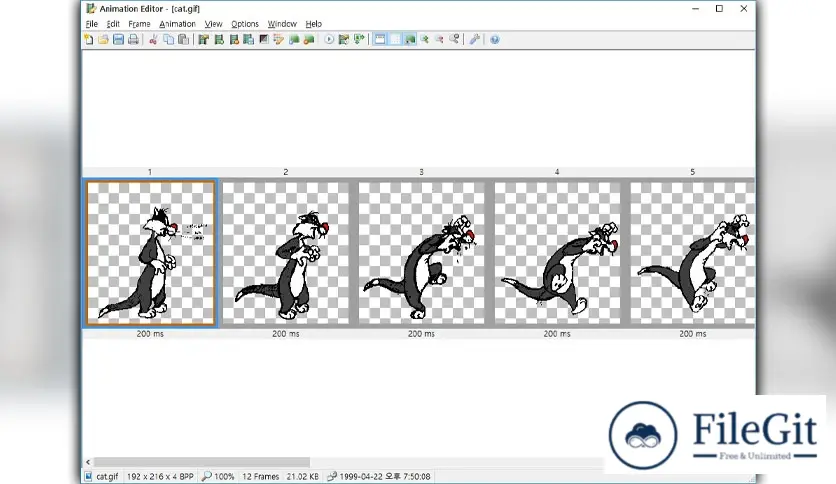
Task: Click the dark gradient image icon
Action: click(x=263, y=39)
